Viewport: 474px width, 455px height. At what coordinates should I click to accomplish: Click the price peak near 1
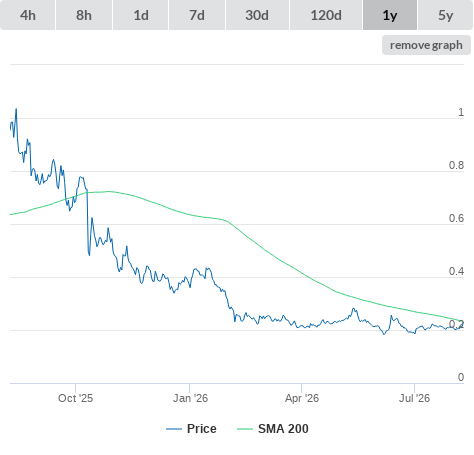(16, 109)
